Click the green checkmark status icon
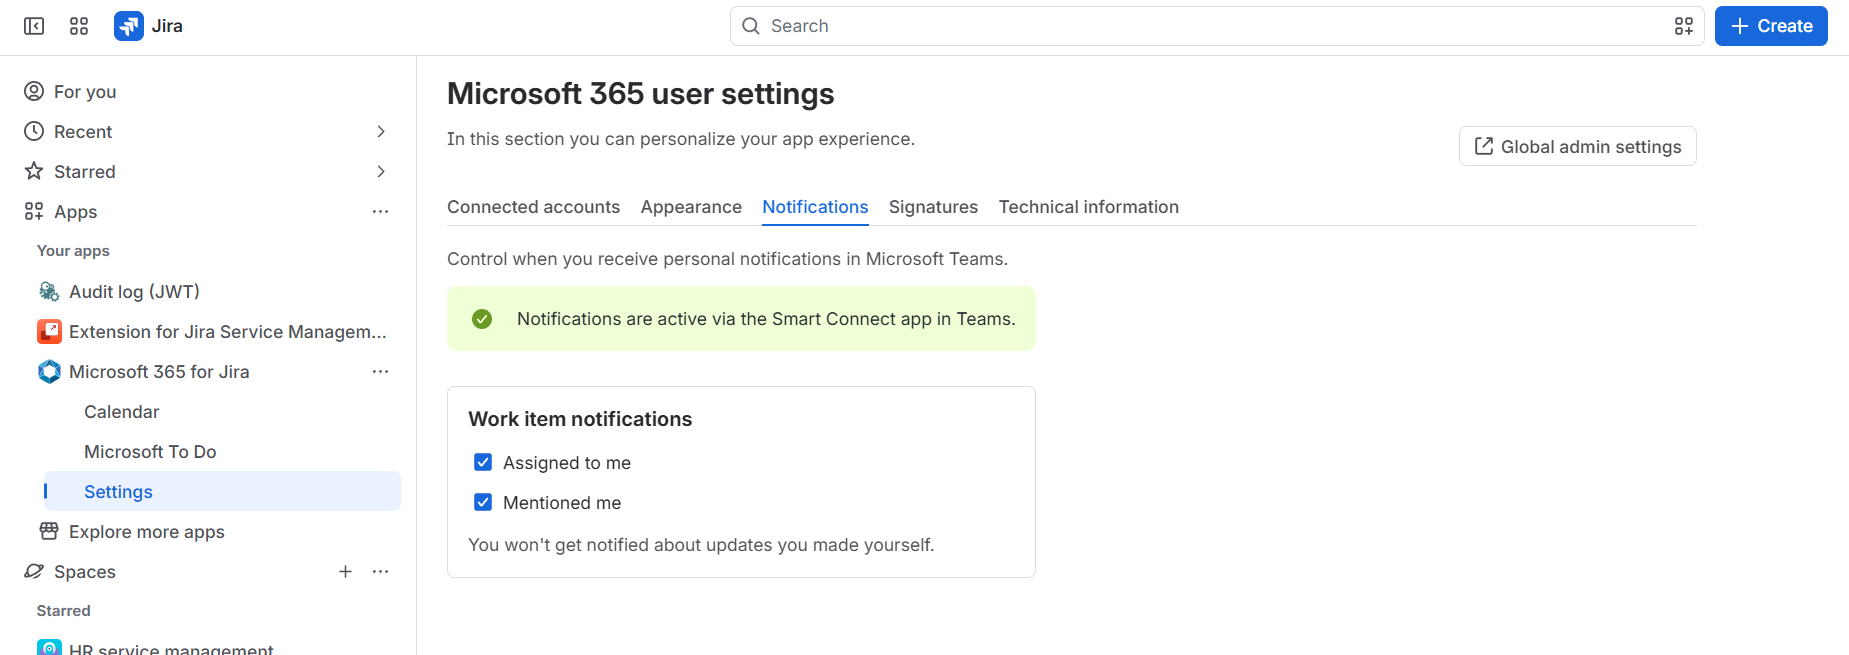 [x=482, y=319]
